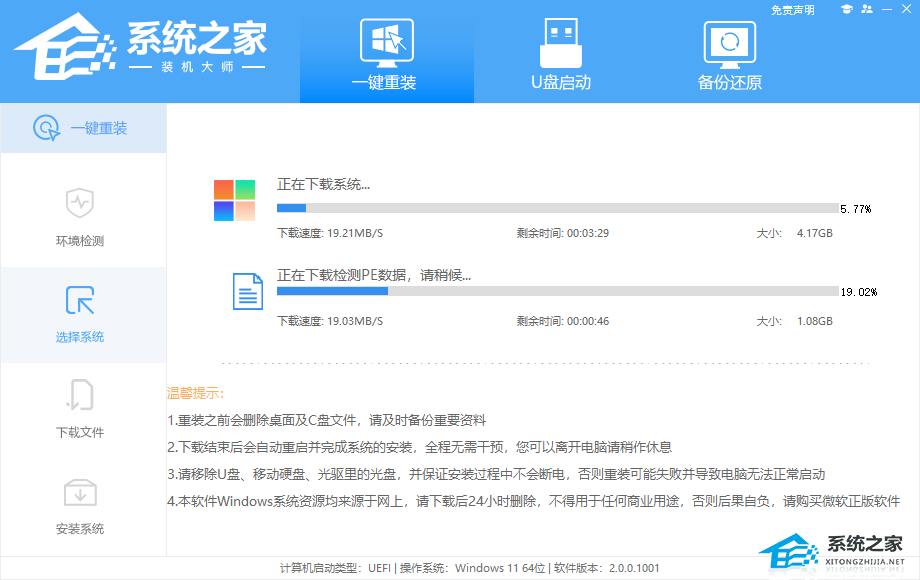Viewport: 920px width, 580px height.
Task: Click the 系统之家 logo at top left
Action: pos(140,48)
